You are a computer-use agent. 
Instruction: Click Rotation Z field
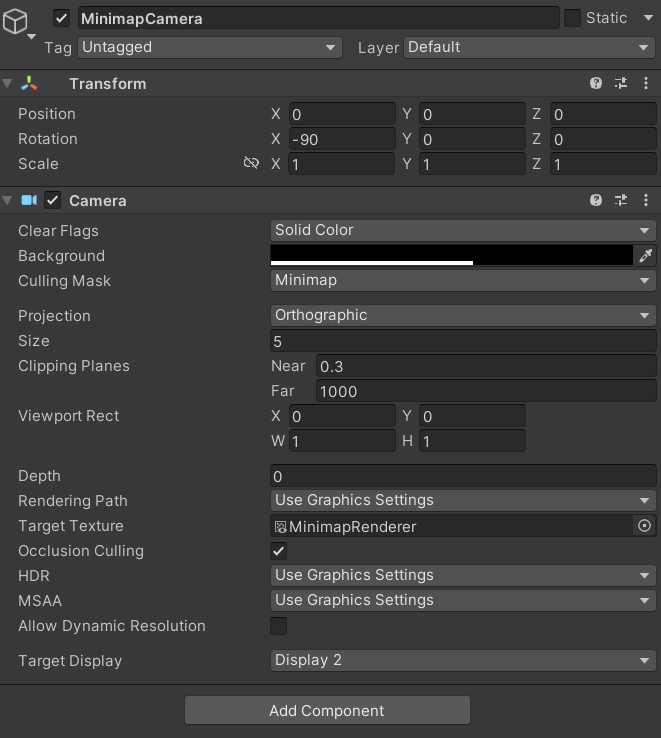(x=603, y=139)
